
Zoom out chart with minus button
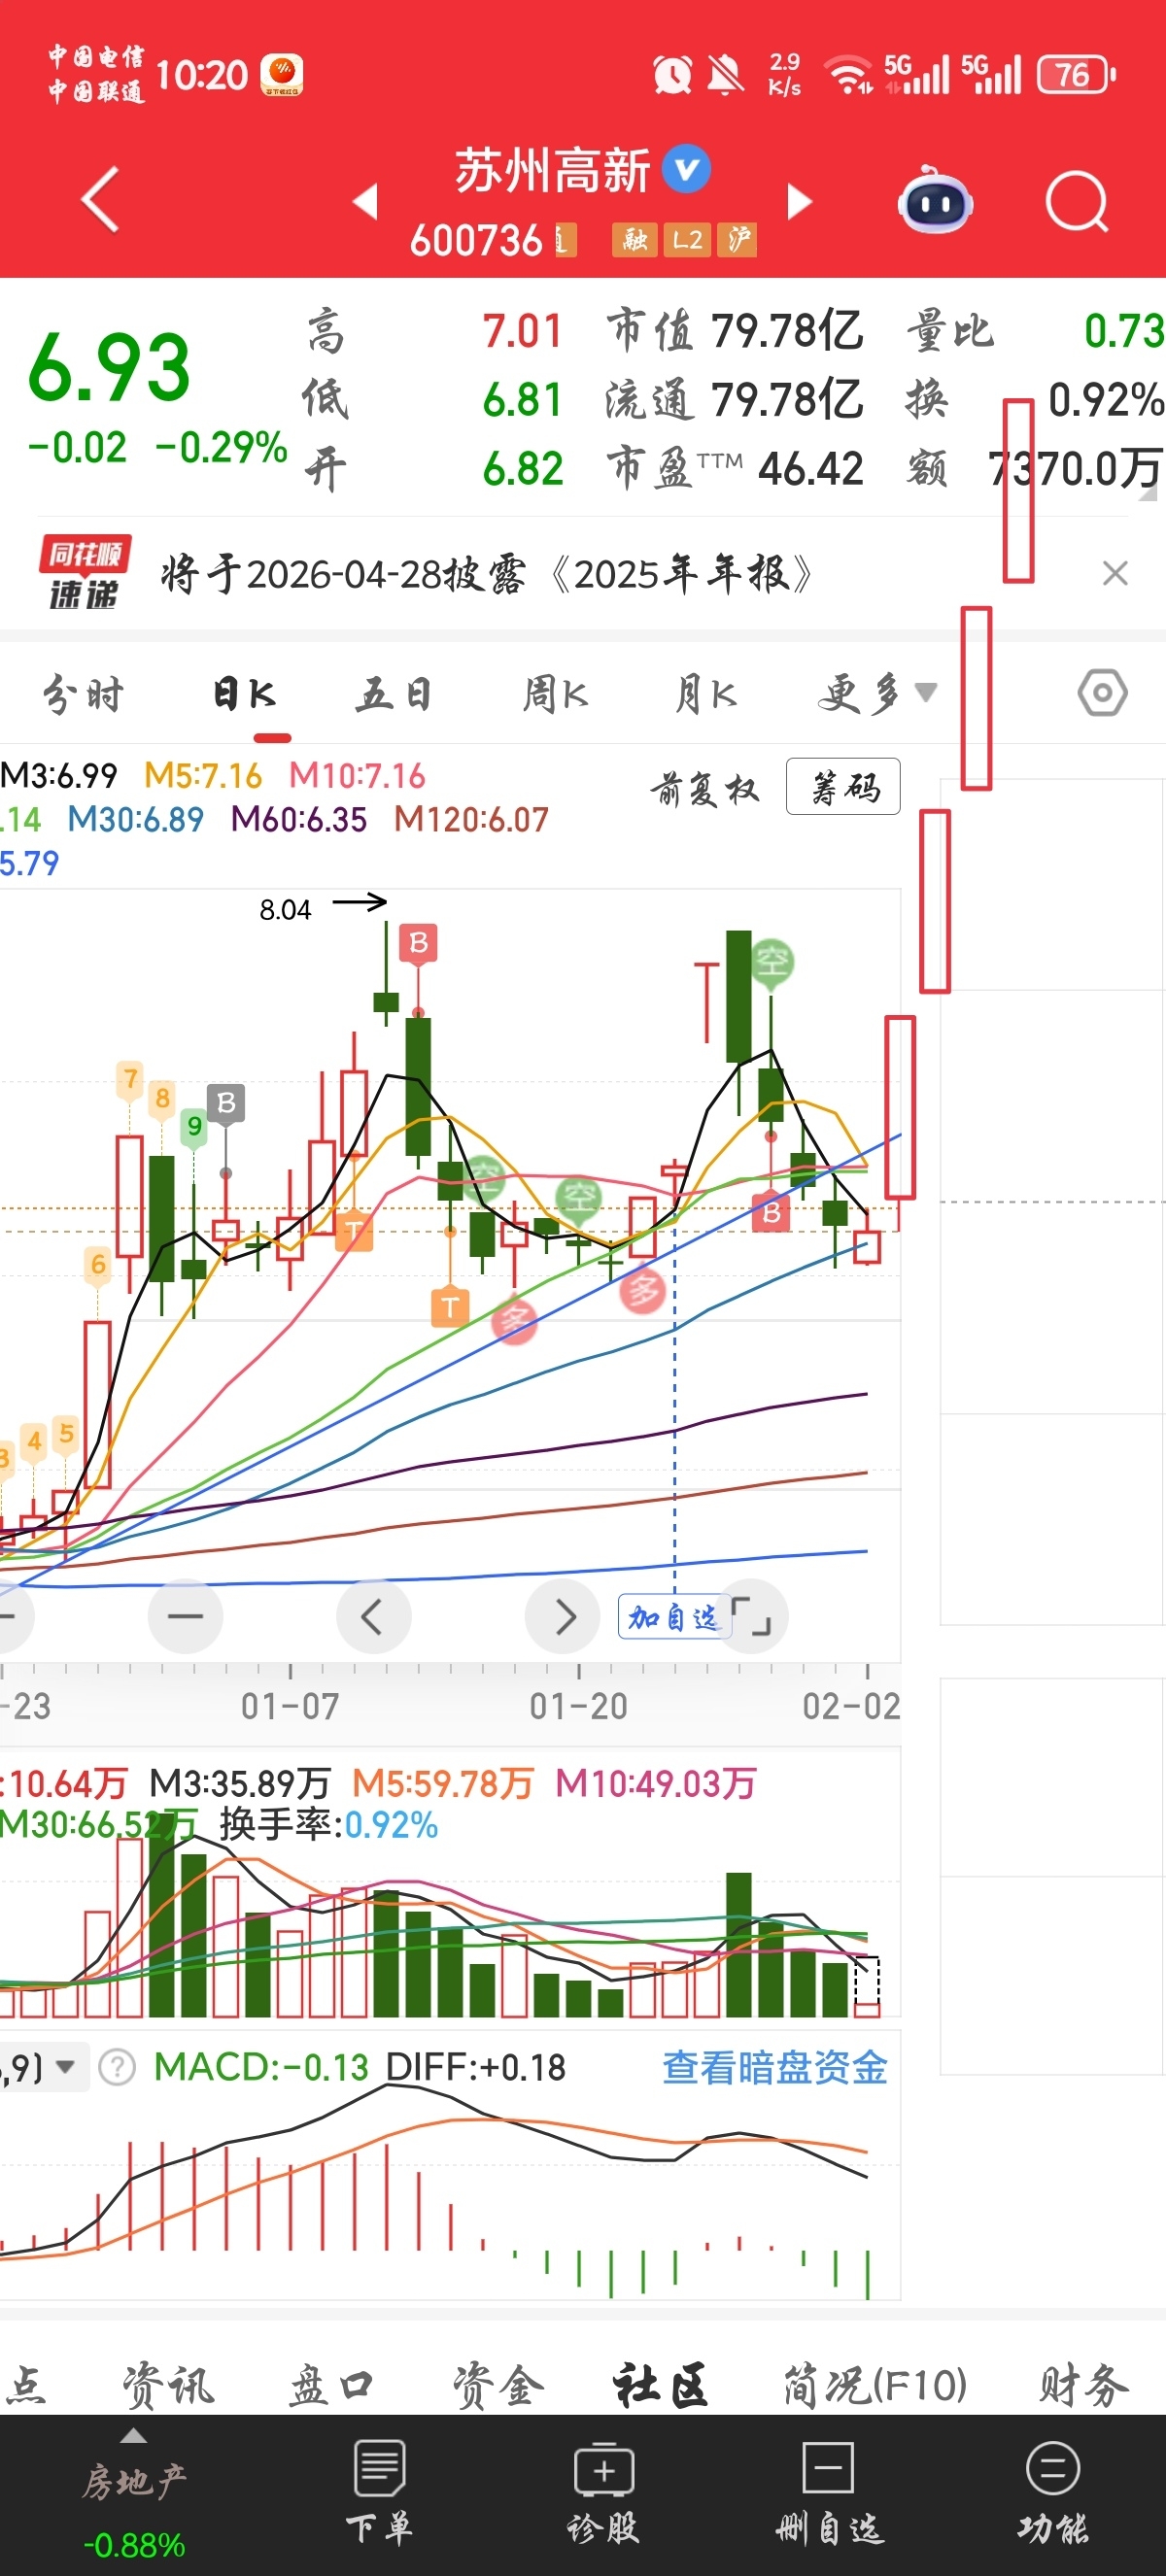point(185,1616)
